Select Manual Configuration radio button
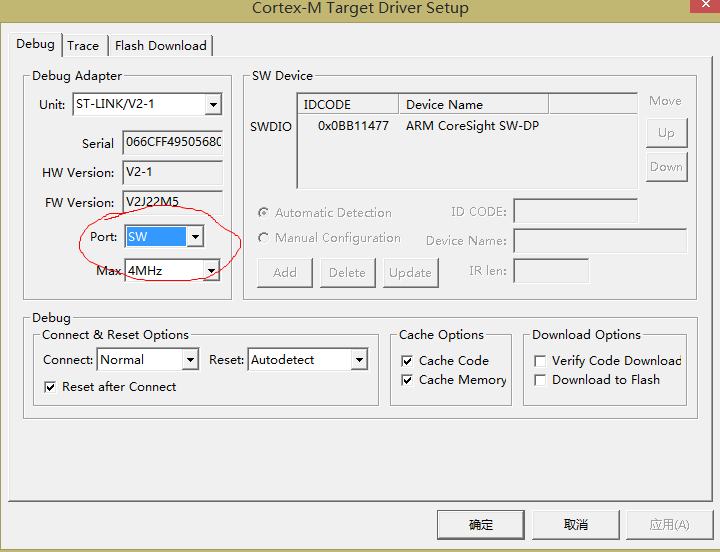 [263, 238]
